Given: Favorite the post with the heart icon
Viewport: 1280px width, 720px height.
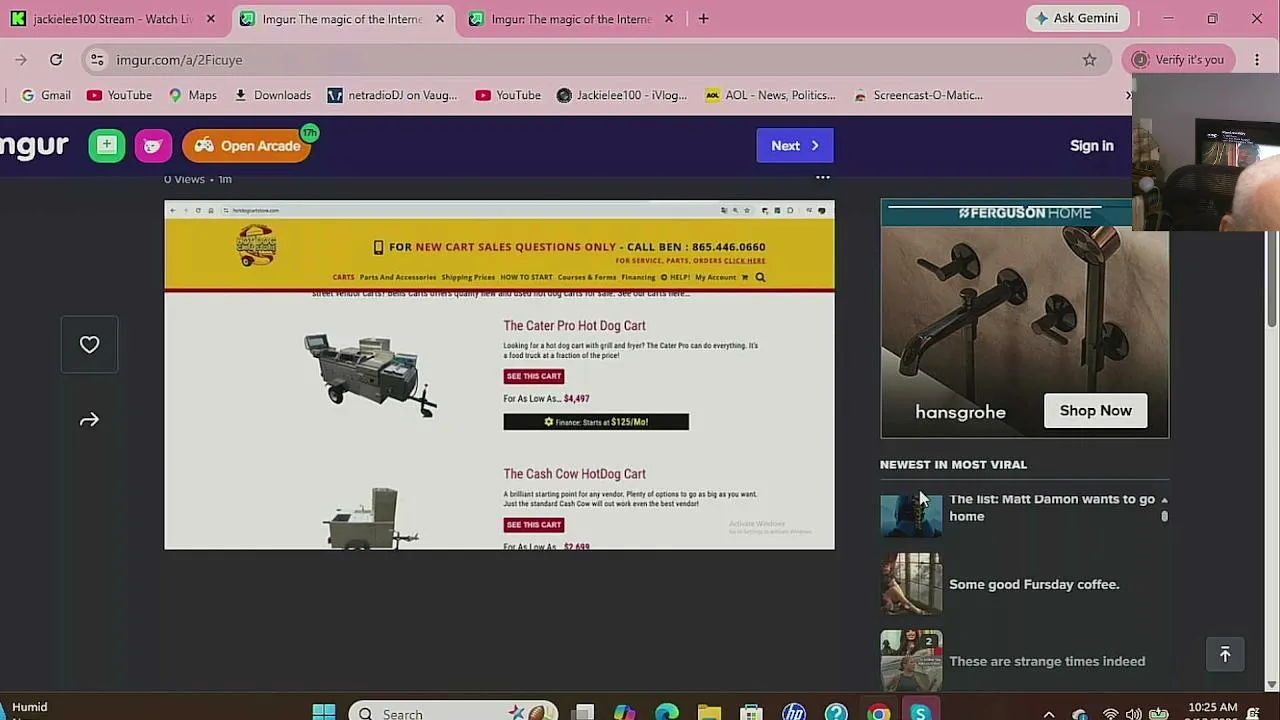Looking at the screenshot, I should tap(89, 344).
